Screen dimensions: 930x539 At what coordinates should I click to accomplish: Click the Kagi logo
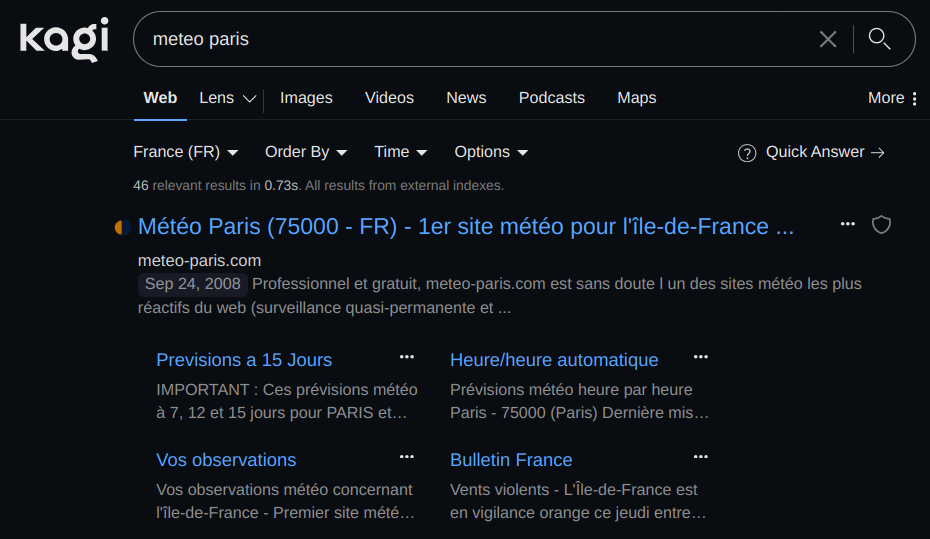(64, 40)
